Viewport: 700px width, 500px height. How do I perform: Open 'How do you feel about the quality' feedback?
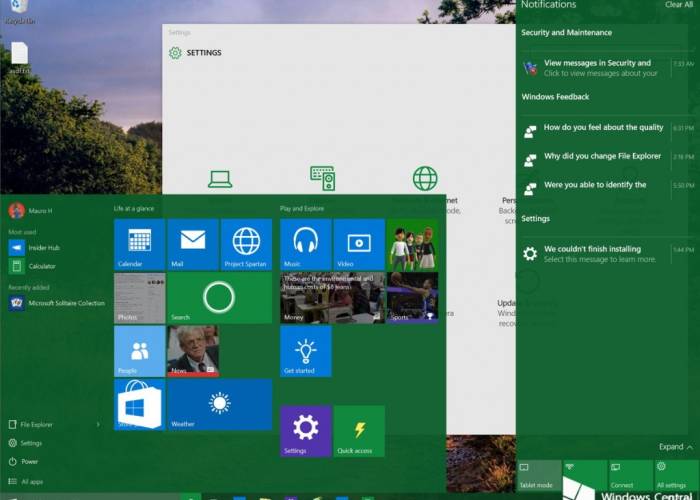coord(607,129)
